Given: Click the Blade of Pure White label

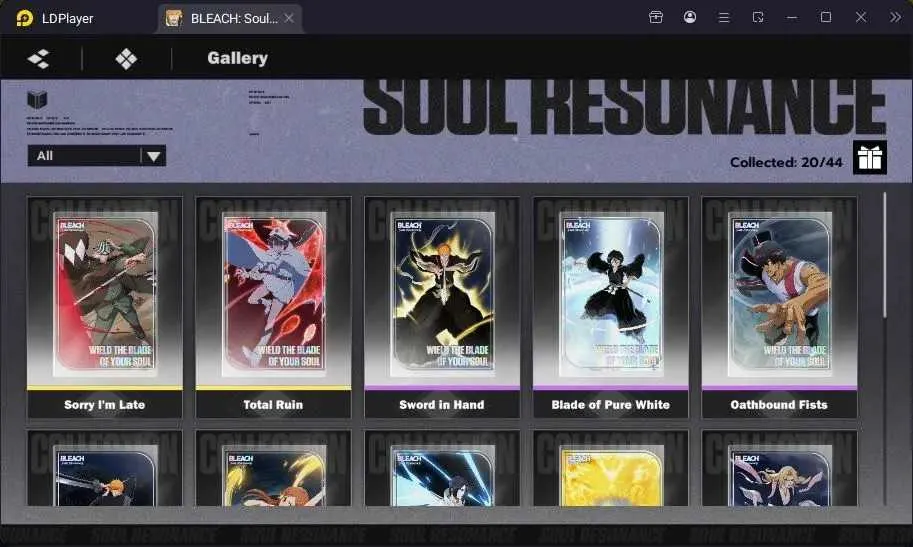Looking at the screenshot, I should [x=611, y=404].
